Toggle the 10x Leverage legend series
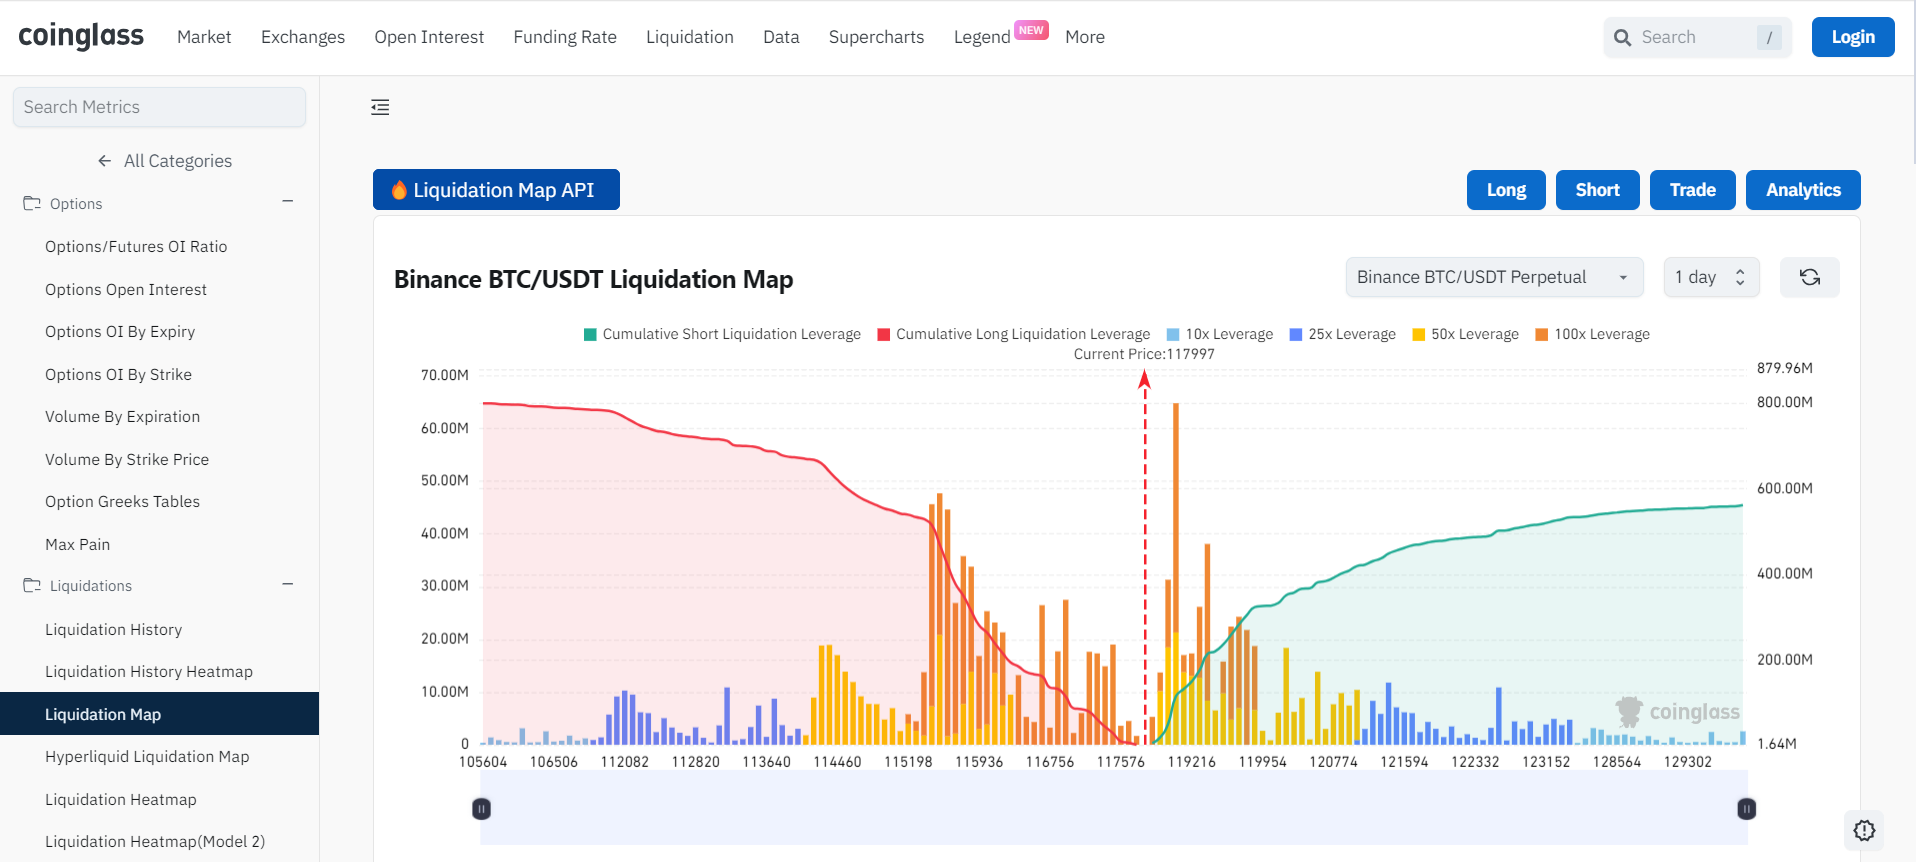 (x=1220, y=334)
